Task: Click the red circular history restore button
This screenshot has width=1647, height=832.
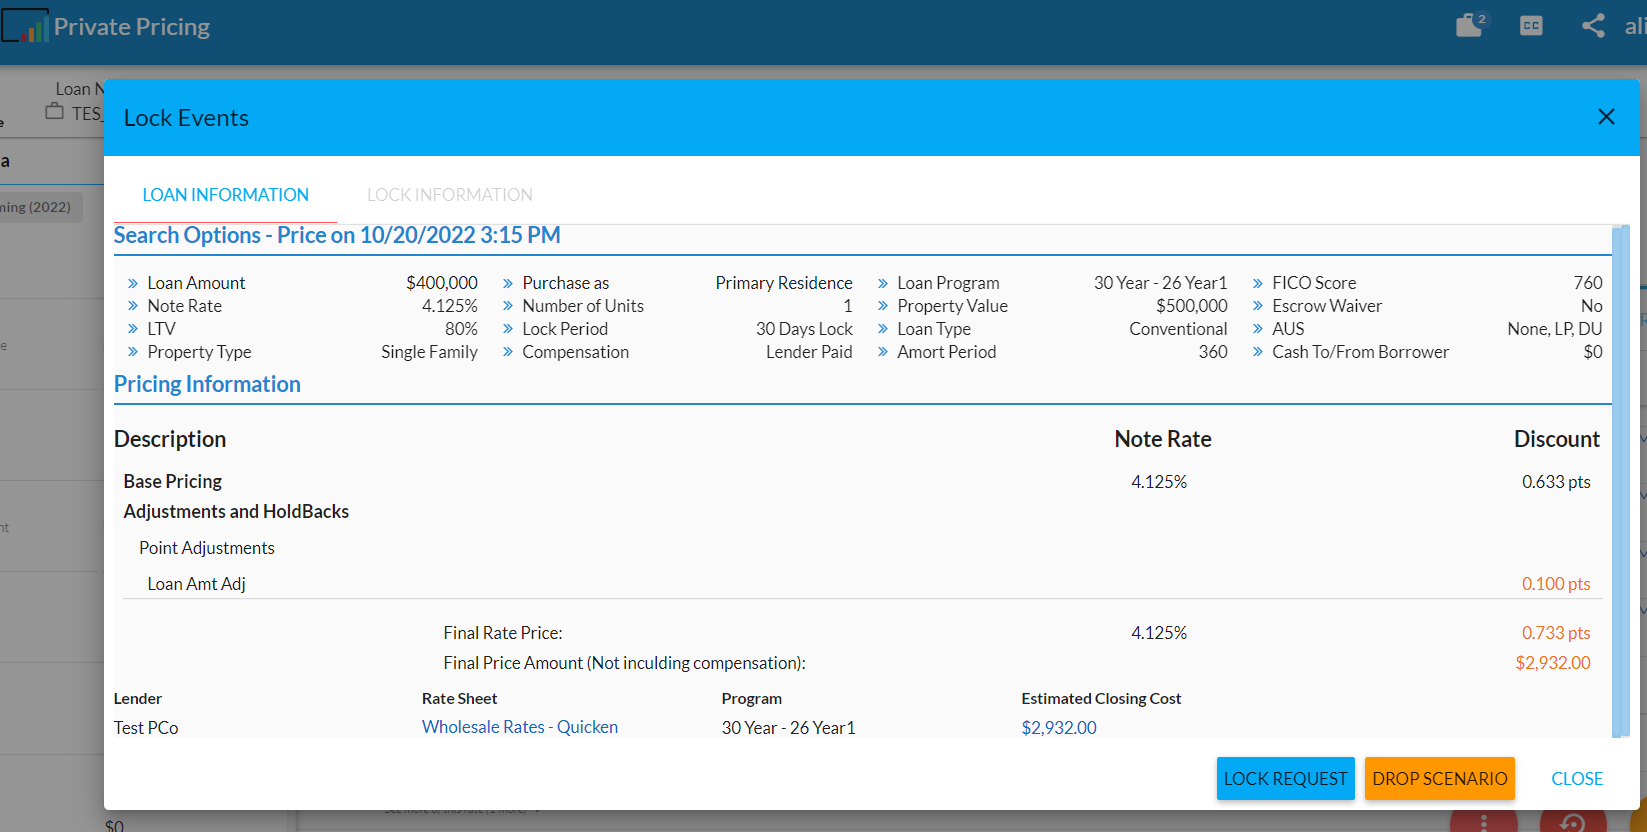Action: point(1573,822)
